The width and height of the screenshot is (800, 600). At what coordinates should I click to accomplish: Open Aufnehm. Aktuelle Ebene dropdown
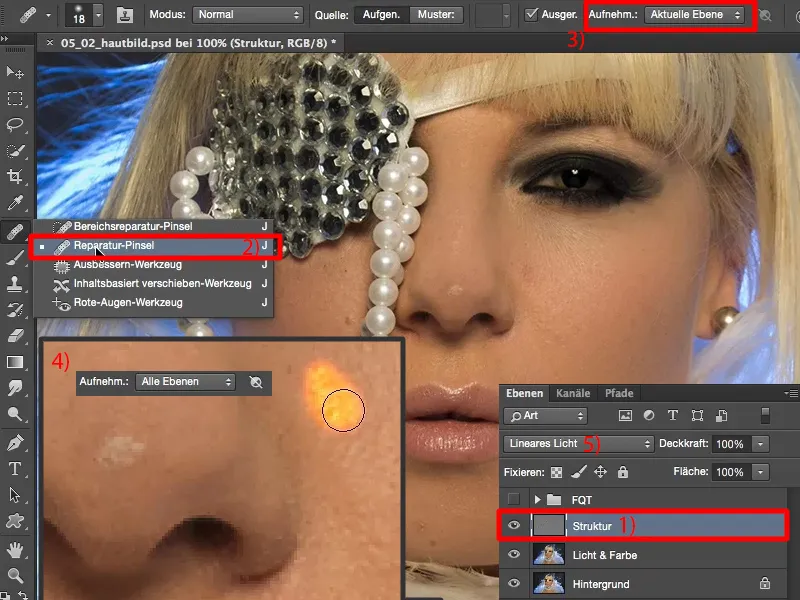(x=694, y=15)
